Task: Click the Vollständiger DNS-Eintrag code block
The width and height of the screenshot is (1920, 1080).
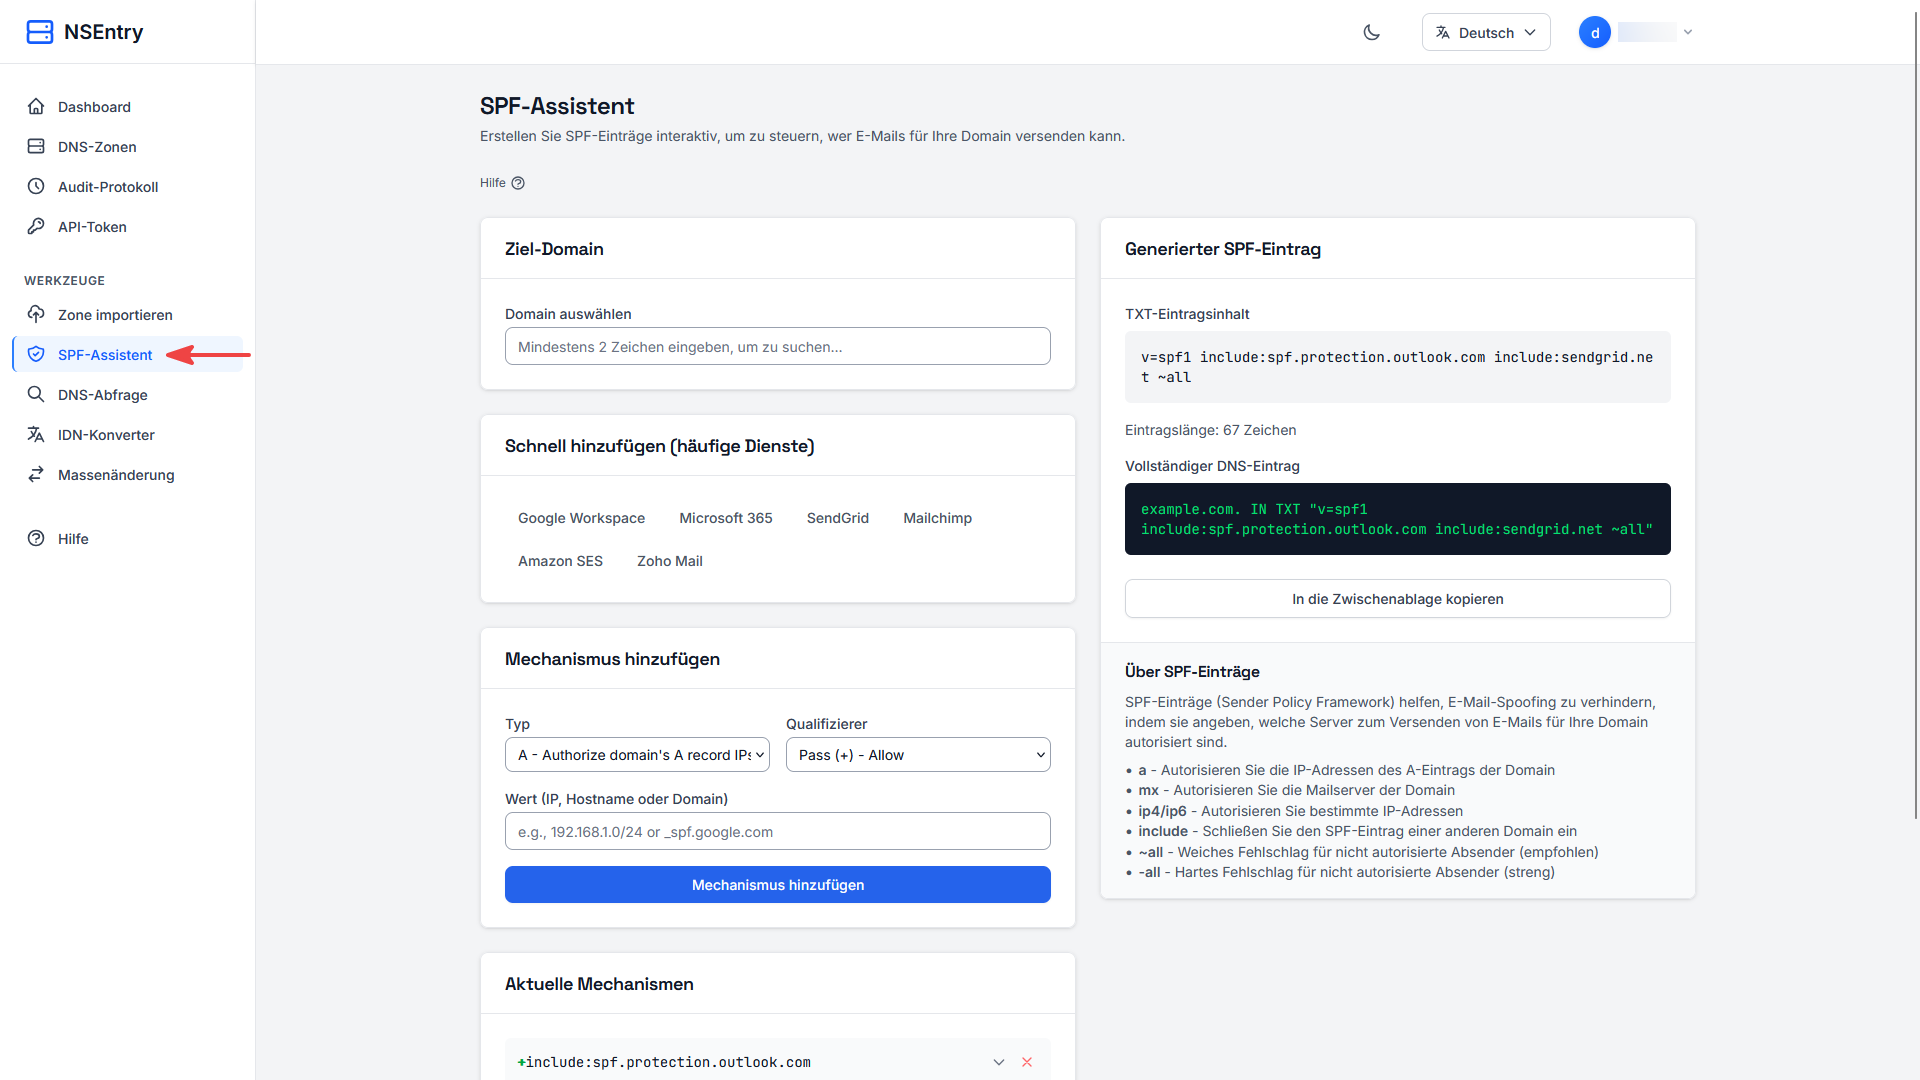Action: [1398, 519]
